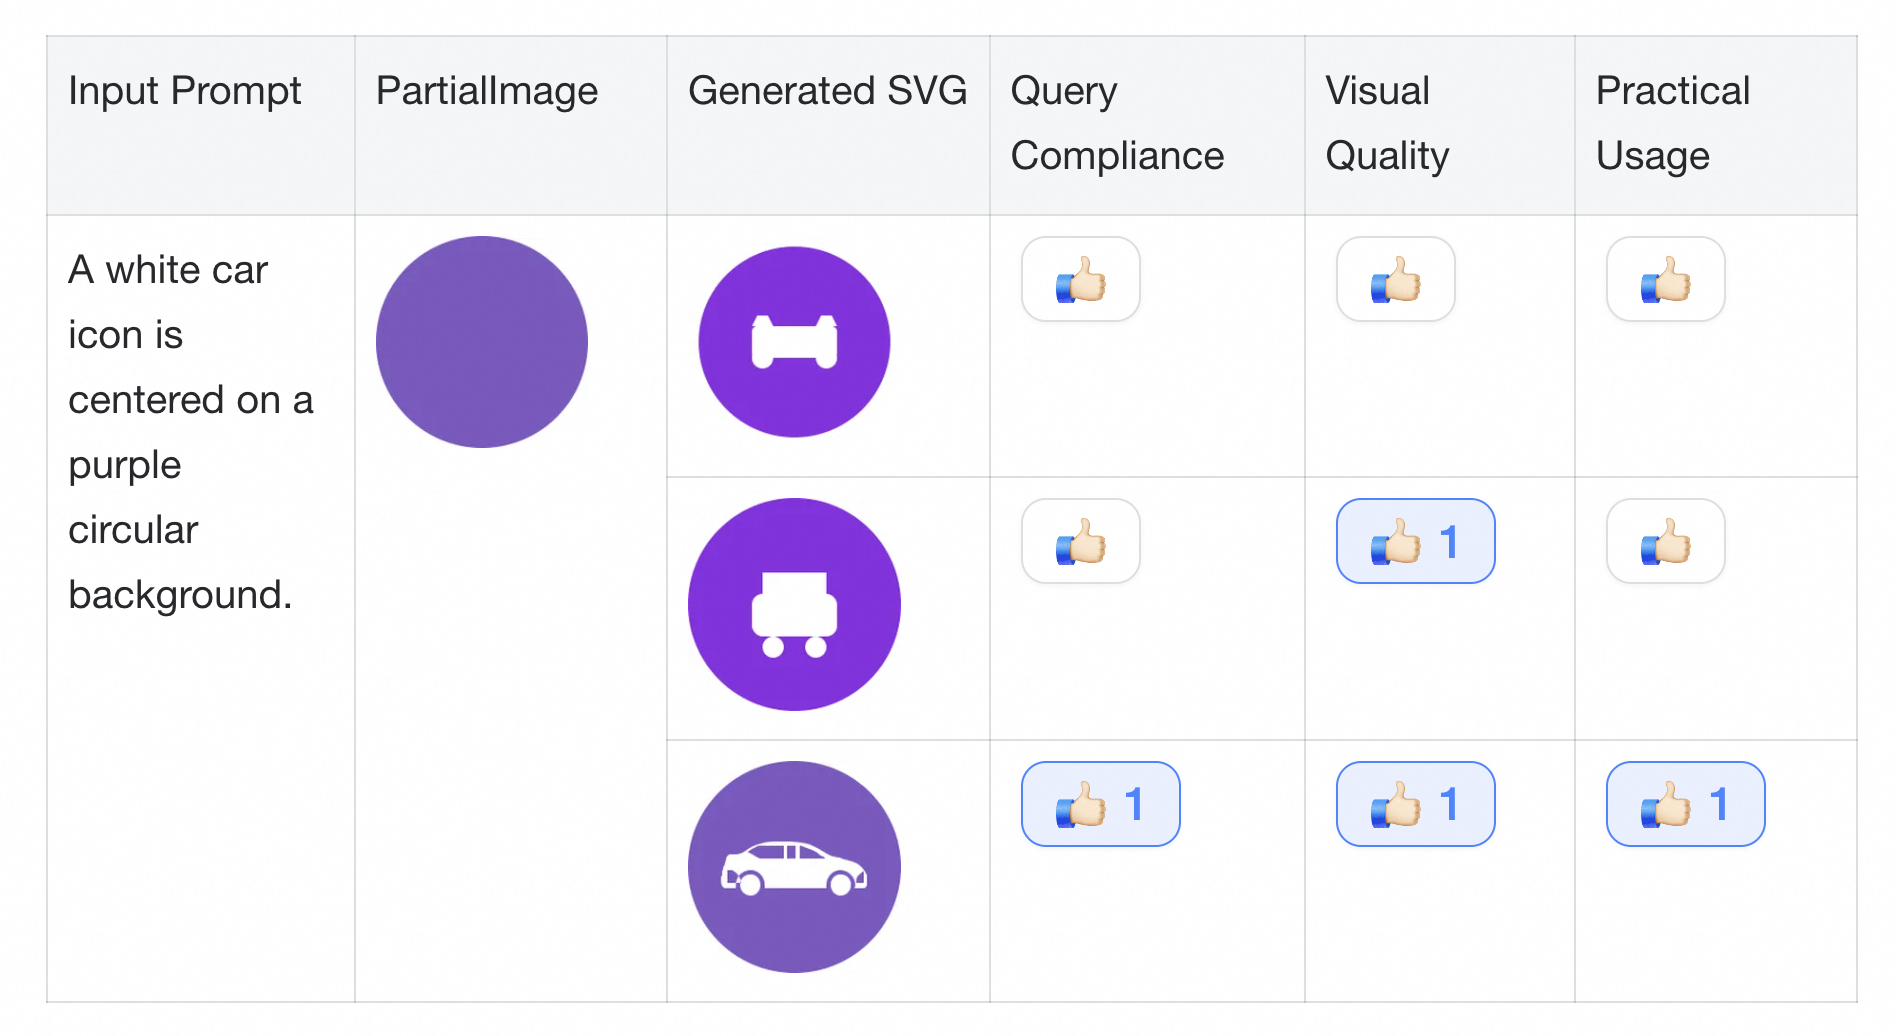Viewport: 1896px width, 1036px height.
Task: Click the Visual Quality column header
Action: pos(1387,123)
